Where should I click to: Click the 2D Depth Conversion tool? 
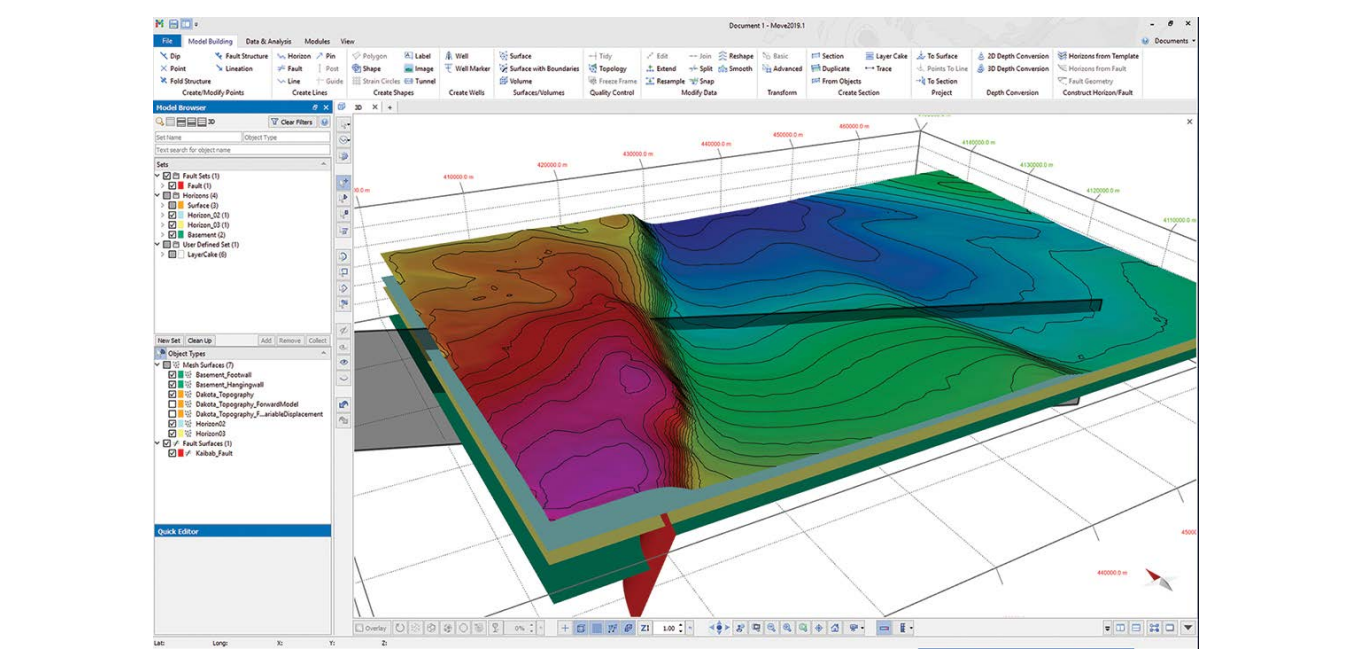click(1013, 56)
